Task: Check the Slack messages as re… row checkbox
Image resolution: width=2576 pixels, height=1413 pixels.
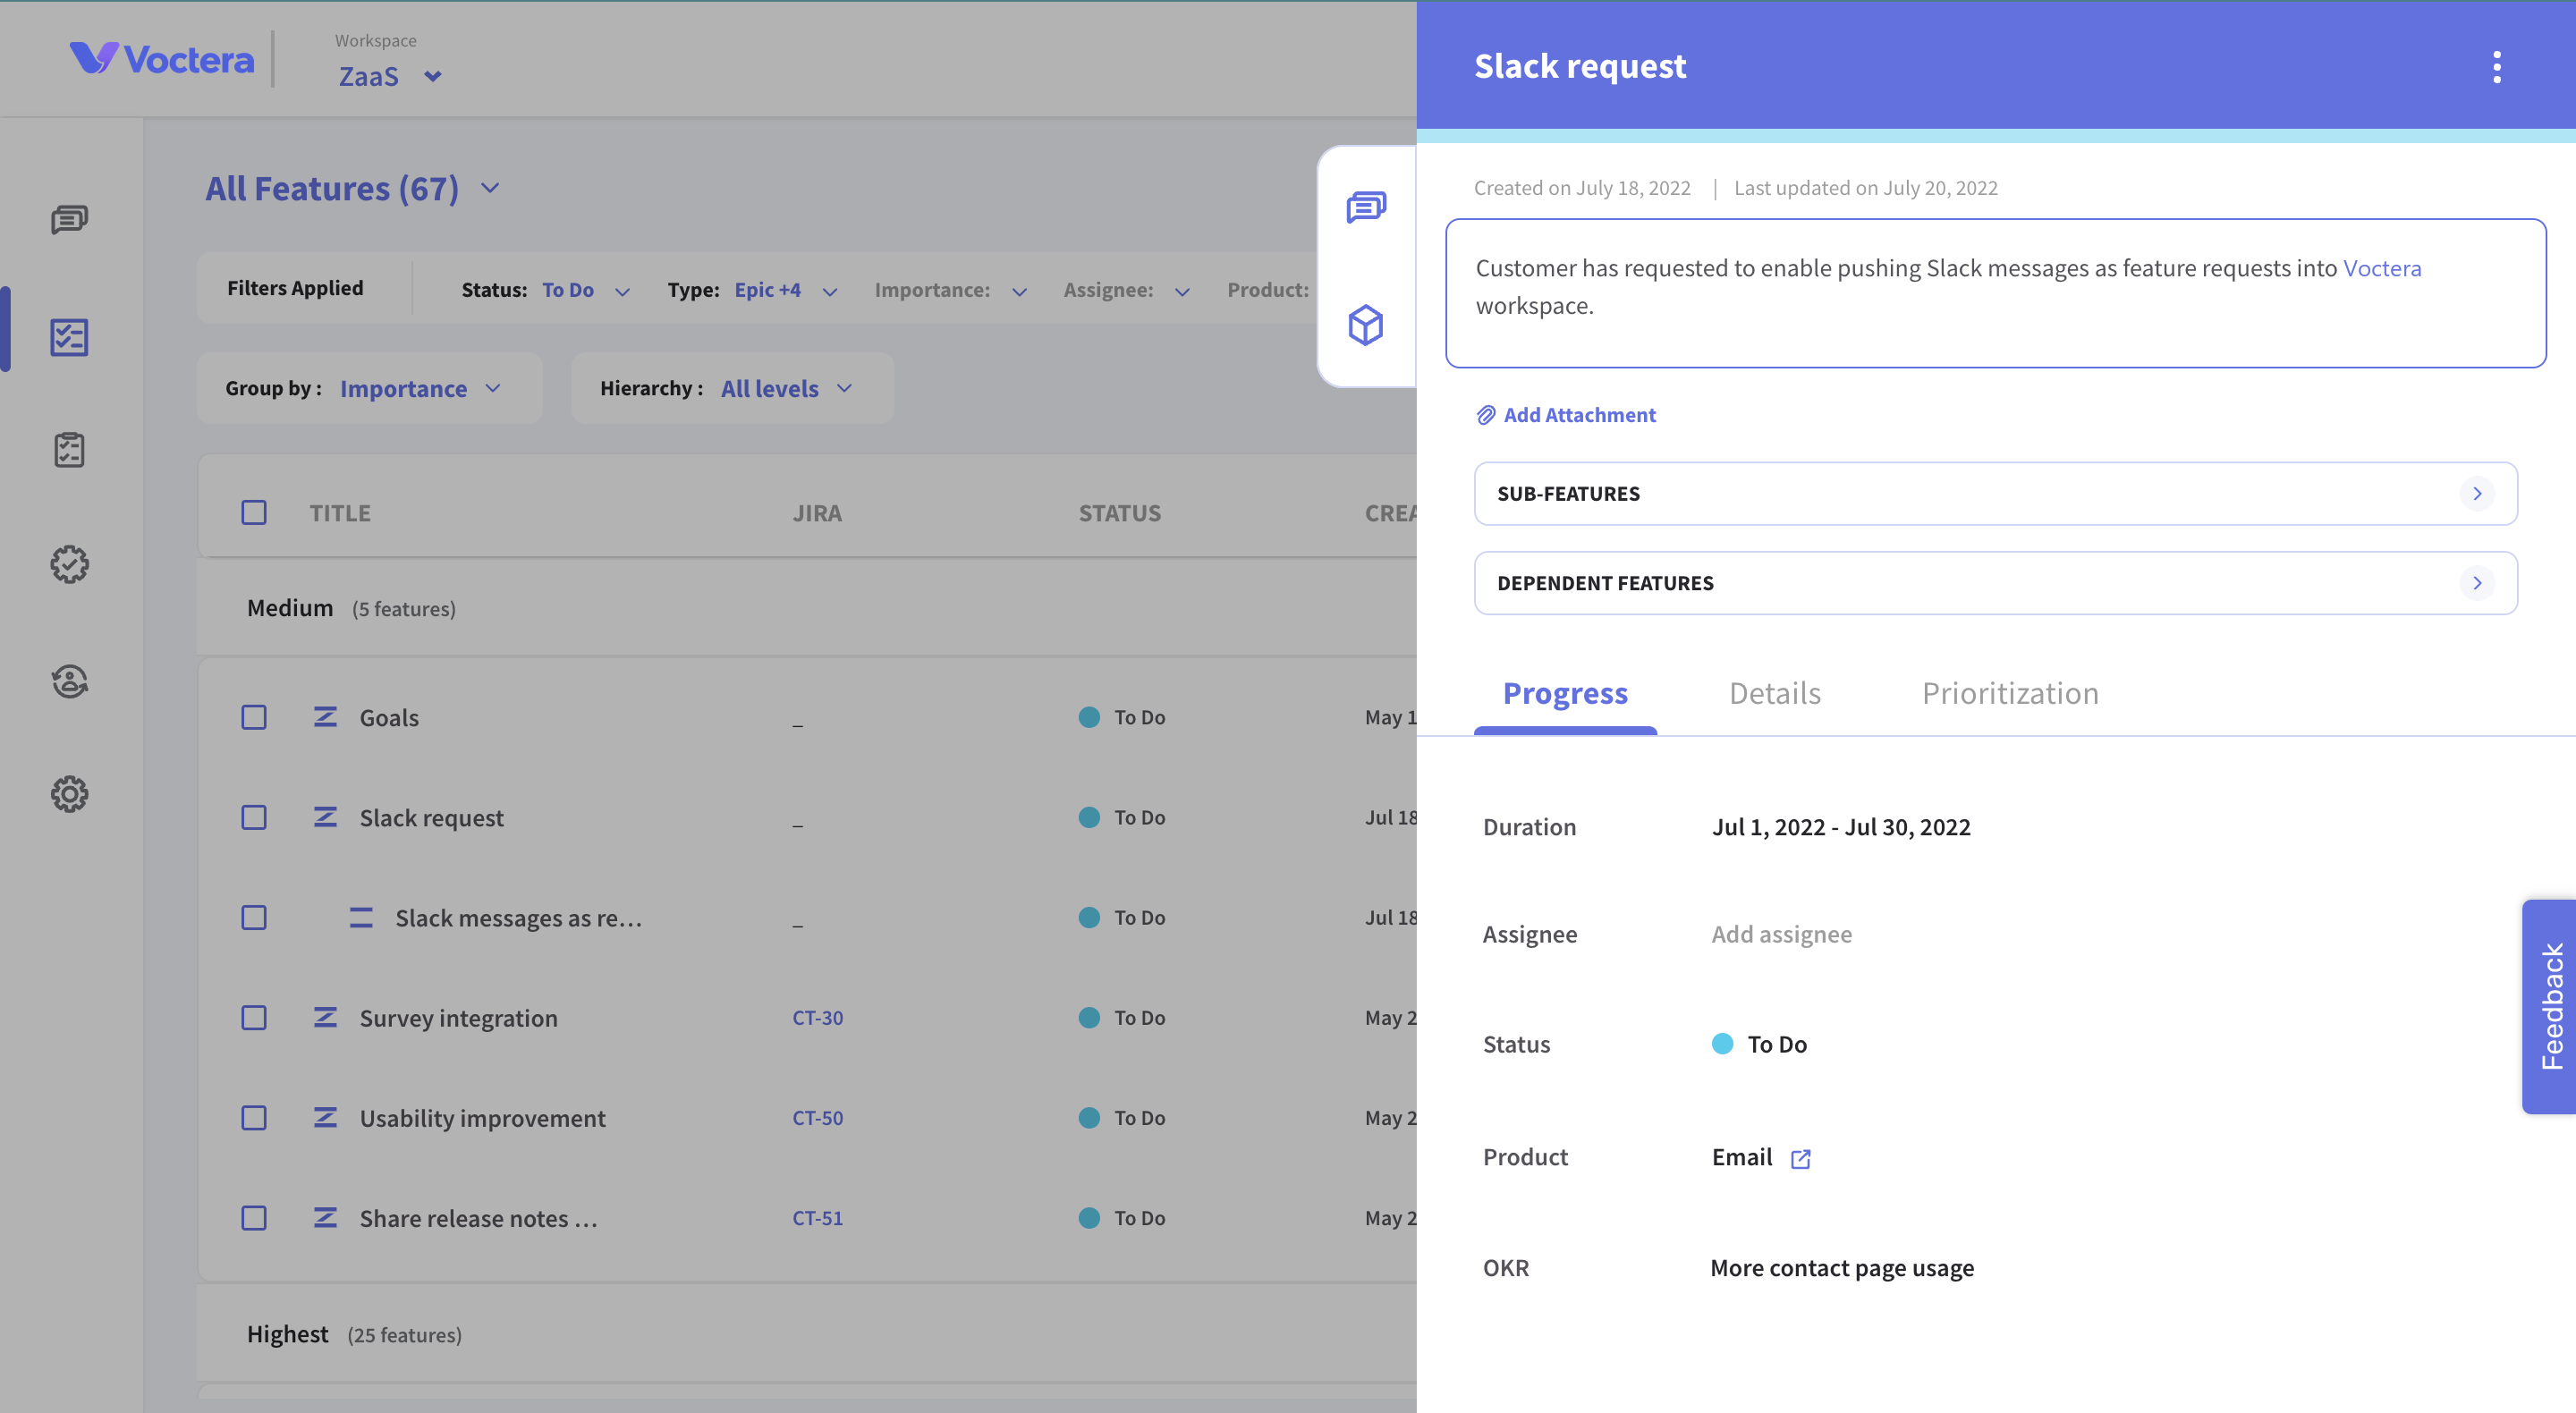Action: (254, 917)
